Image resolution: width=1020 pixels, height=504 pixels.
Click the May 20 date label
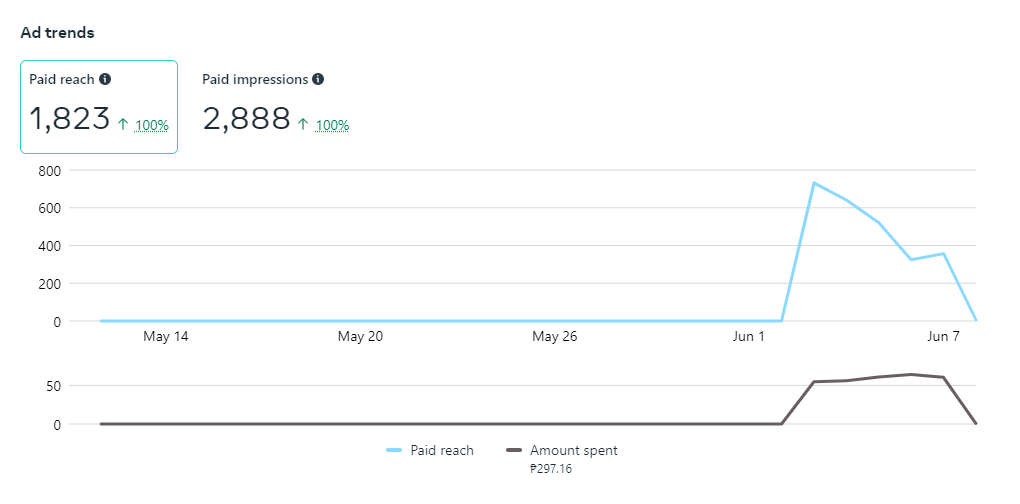pyautogui.click(x=360, y=337)
